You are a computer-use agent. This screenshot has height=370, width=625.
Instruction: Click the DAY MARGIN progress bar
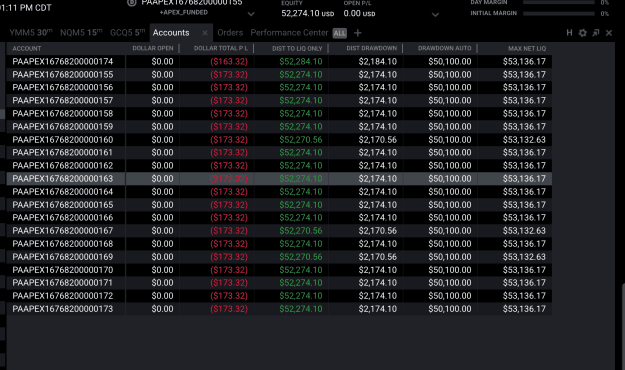click(559, 2)
